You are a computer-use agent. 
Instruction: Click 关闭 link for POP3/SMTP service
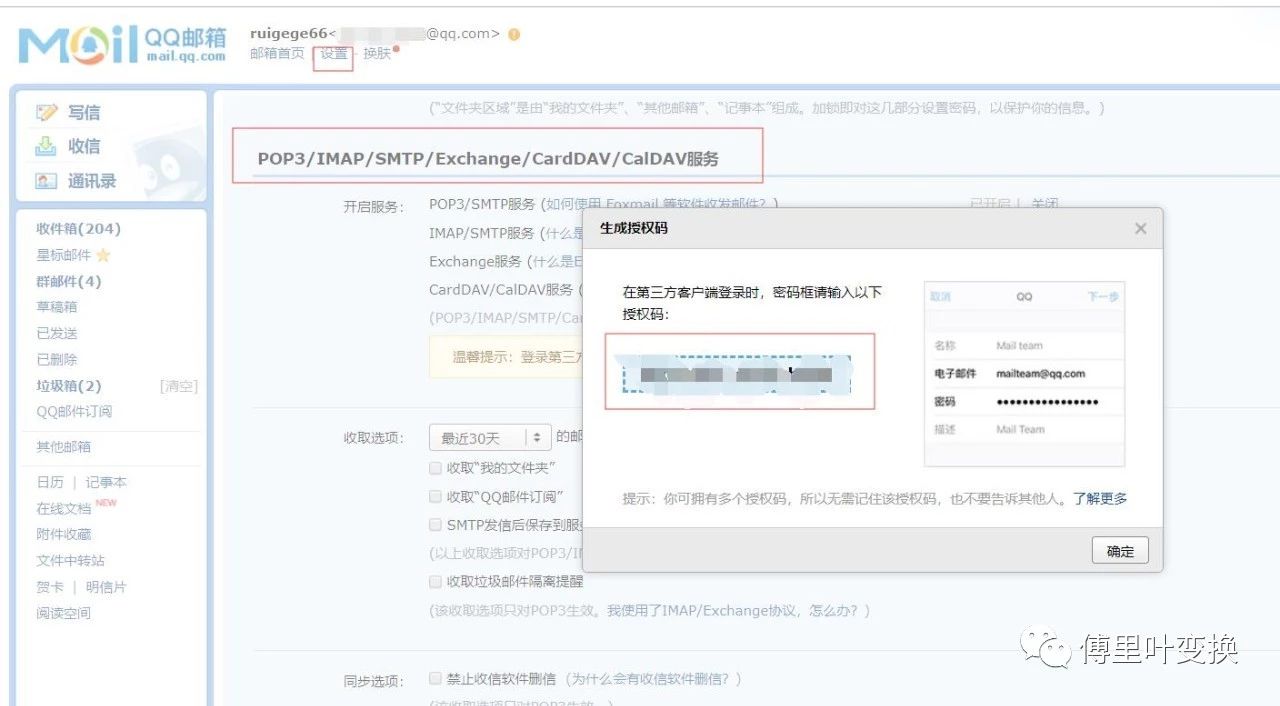(x=1045, y=203)
